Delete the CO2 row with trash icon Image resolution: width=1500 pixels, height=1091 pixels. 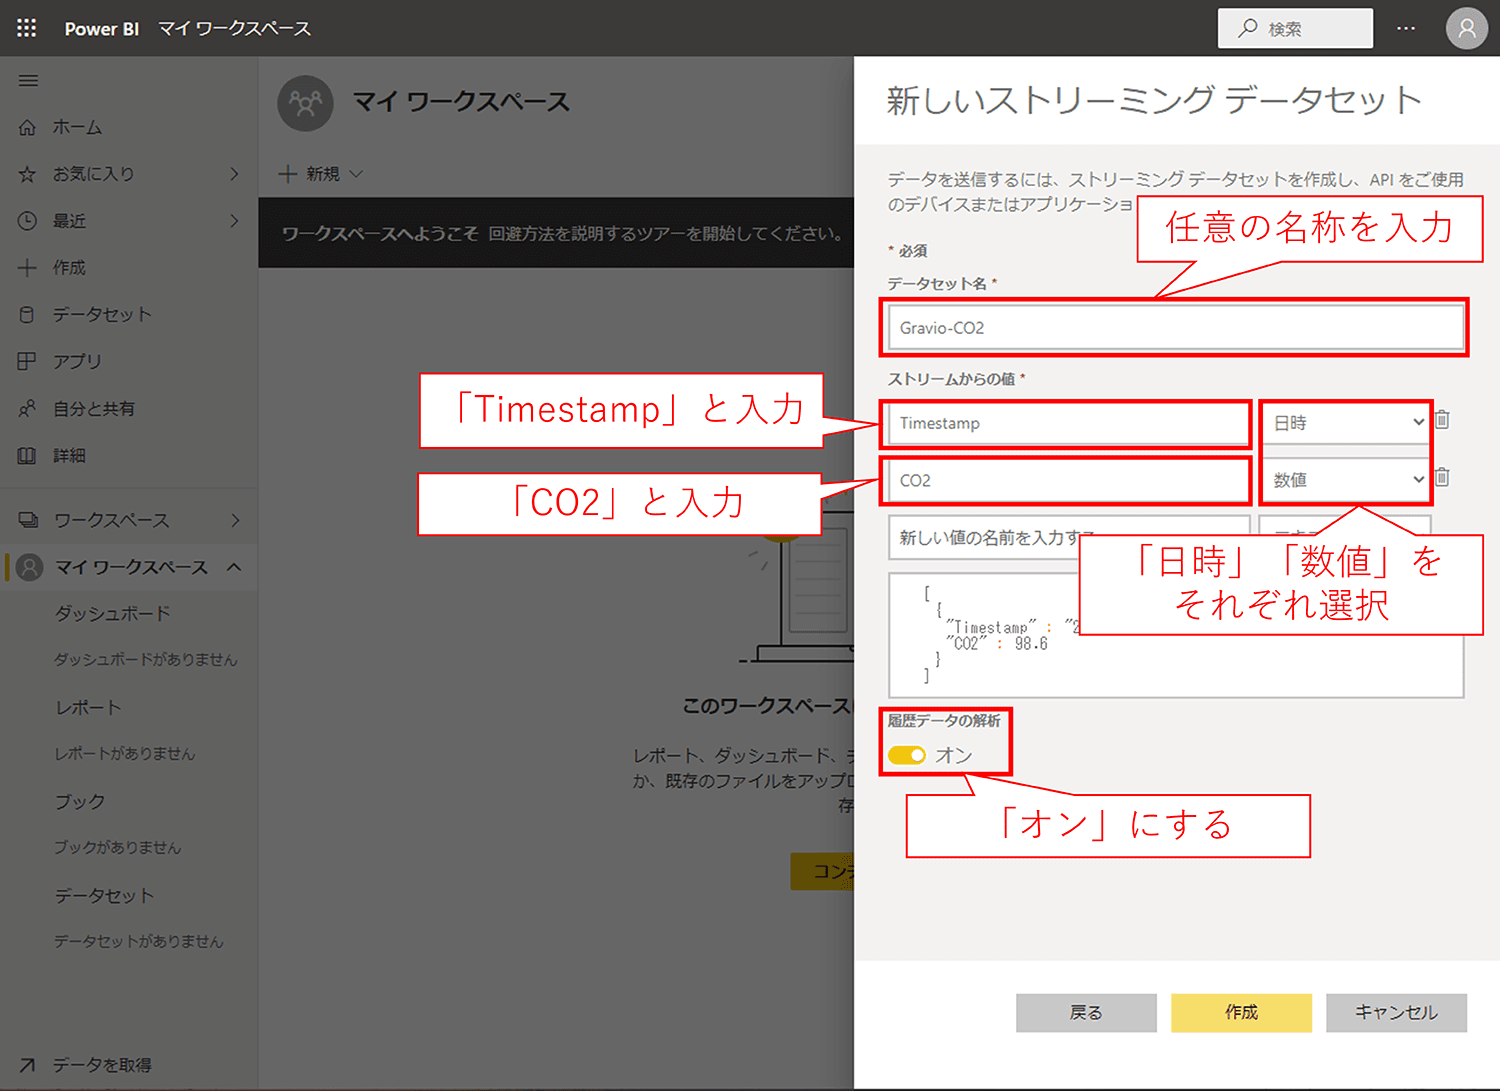(1442, 477)
